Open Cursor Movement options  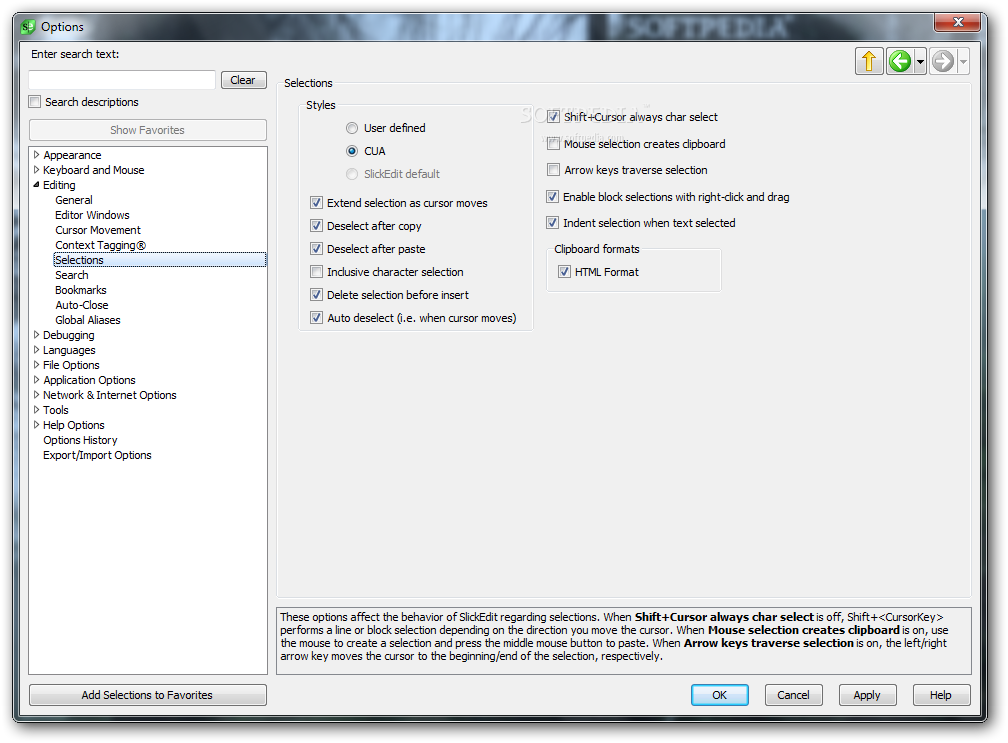[98, 230]
